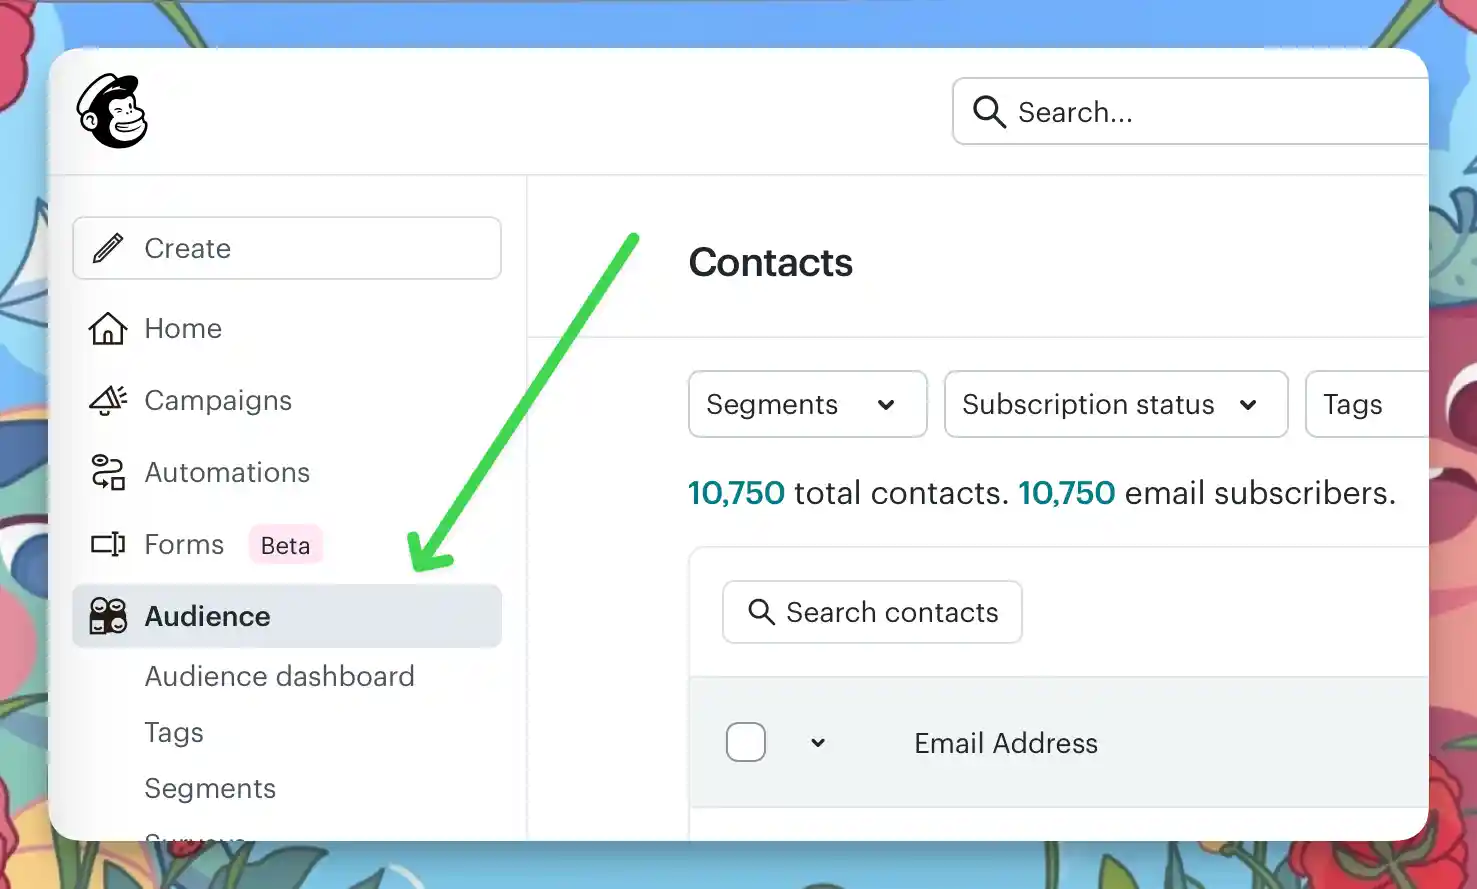1477x889 pixels.
Task: Select the Forms icon in the sidebar
Action: coord(106,544)
